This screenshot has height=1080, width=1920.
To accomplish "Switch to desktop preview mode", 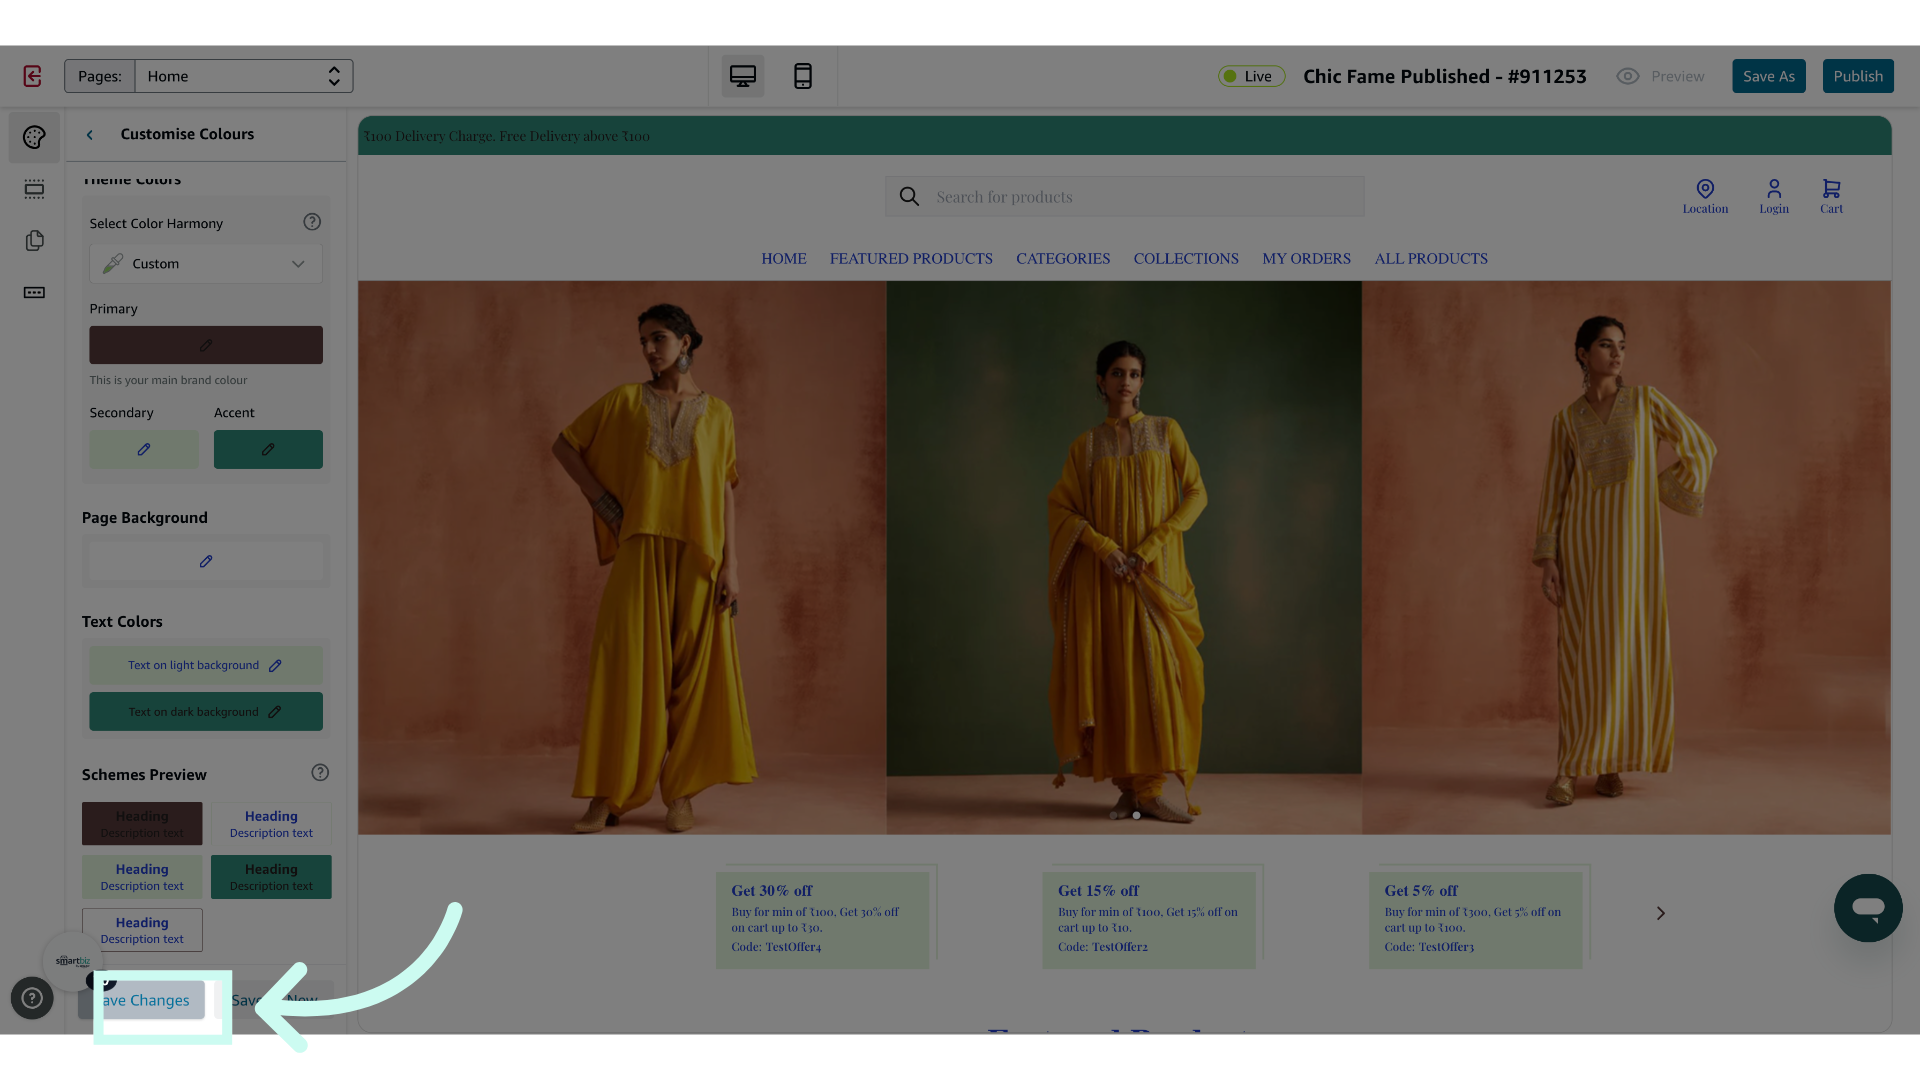I will tap(743, 76).
